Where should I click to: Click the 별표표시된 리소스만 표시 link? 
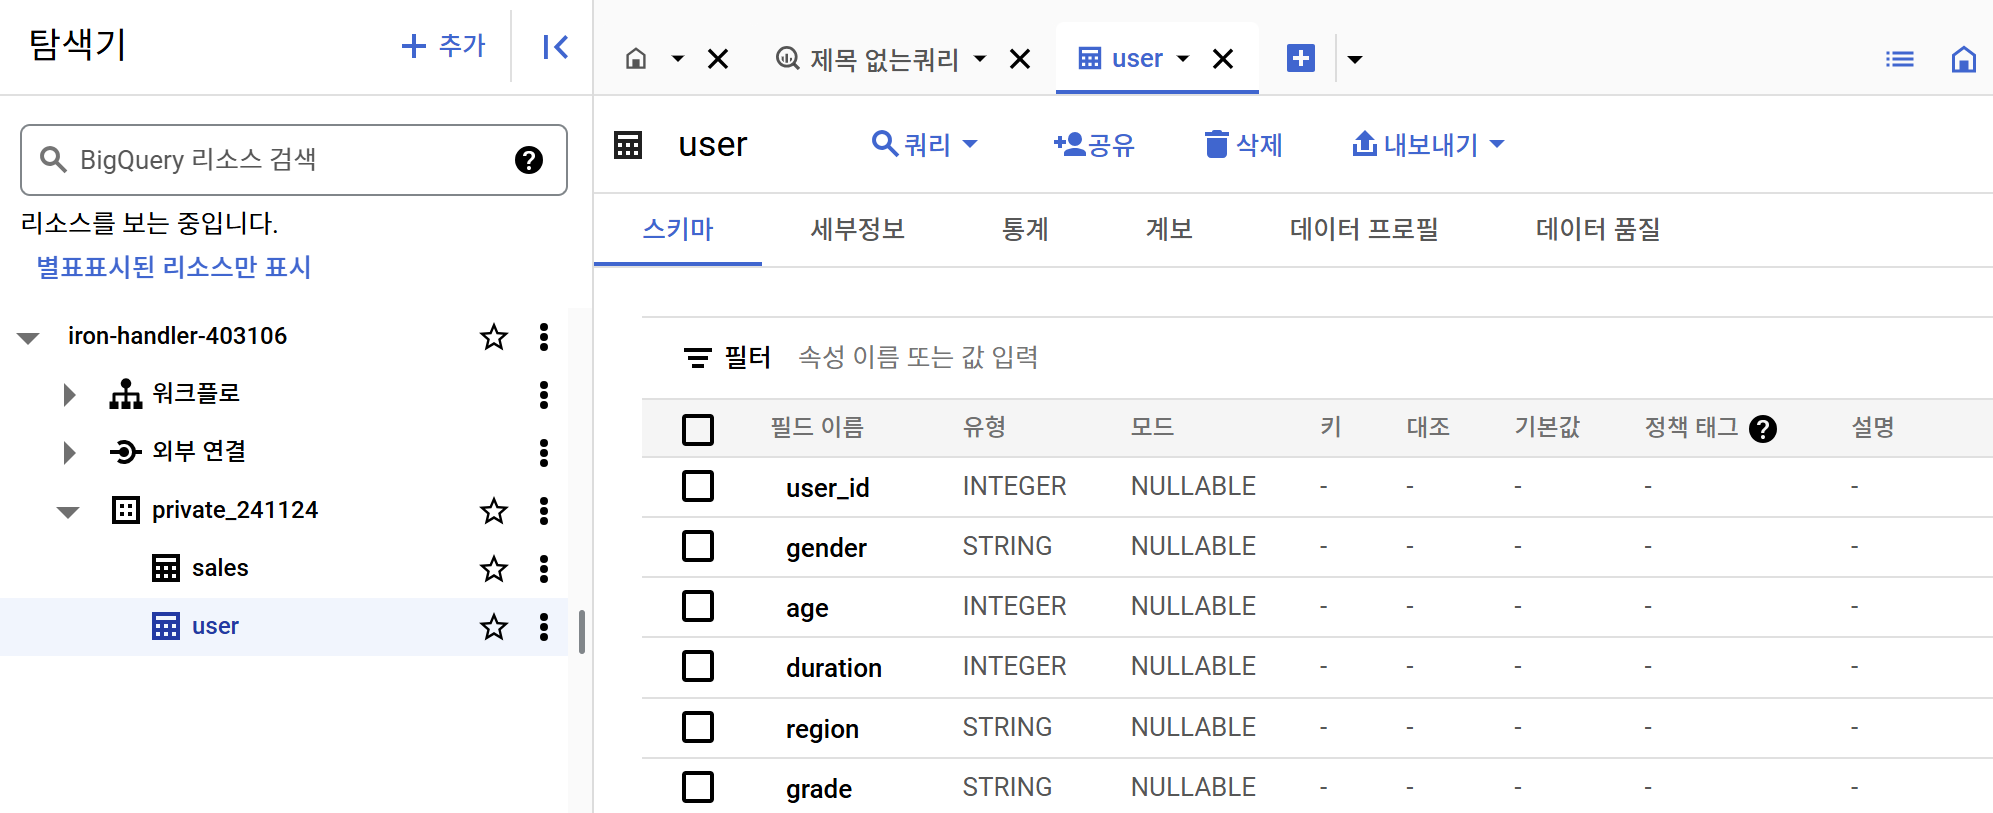[x=174, y=267]
